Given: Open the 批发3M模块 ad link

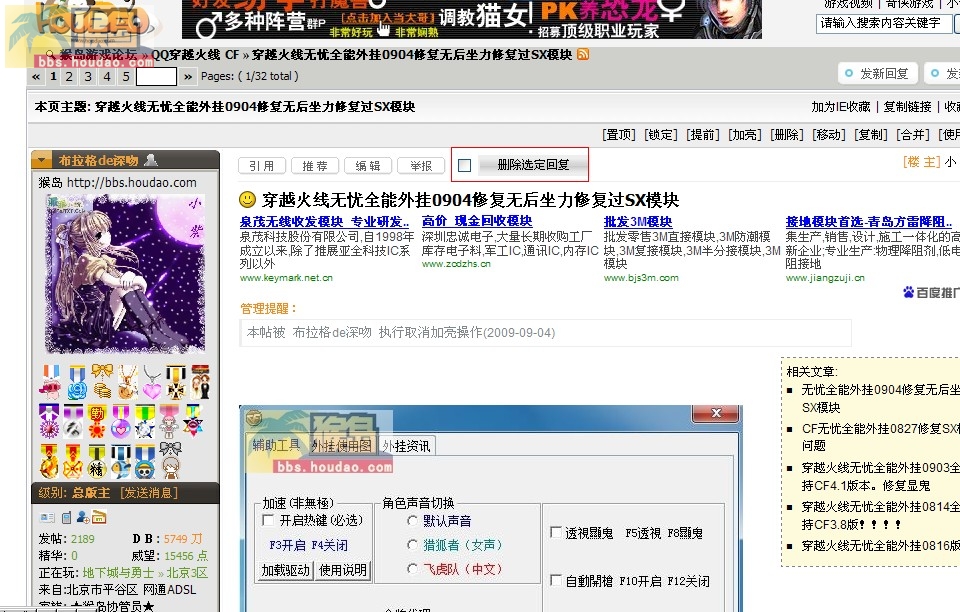Looking at the screenshot, I should click(x=638, y=222).
